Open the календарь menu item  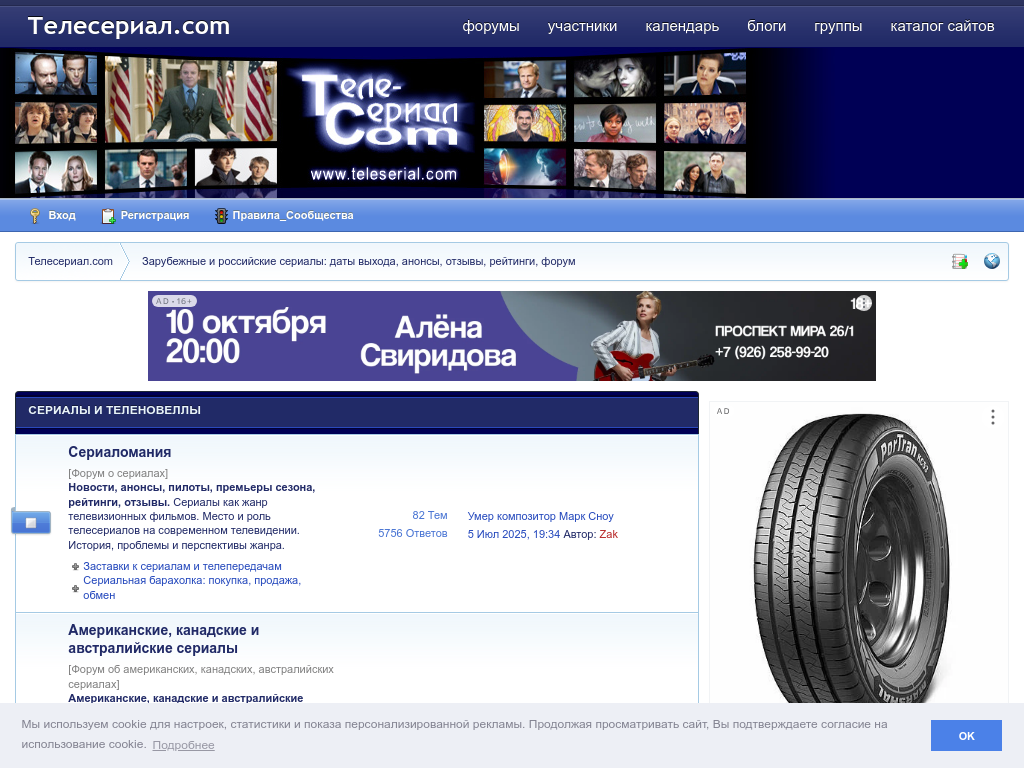pyautogui.click(x=682, y=26)
